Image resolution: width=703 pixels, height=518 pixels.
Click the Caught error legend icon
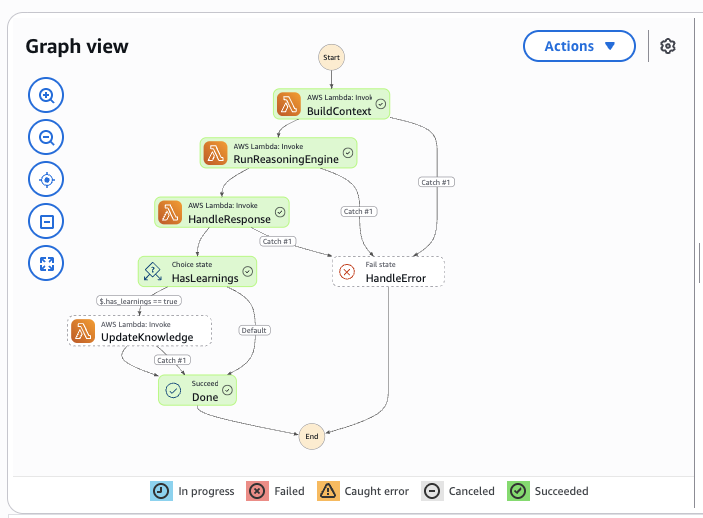(328, 491)
